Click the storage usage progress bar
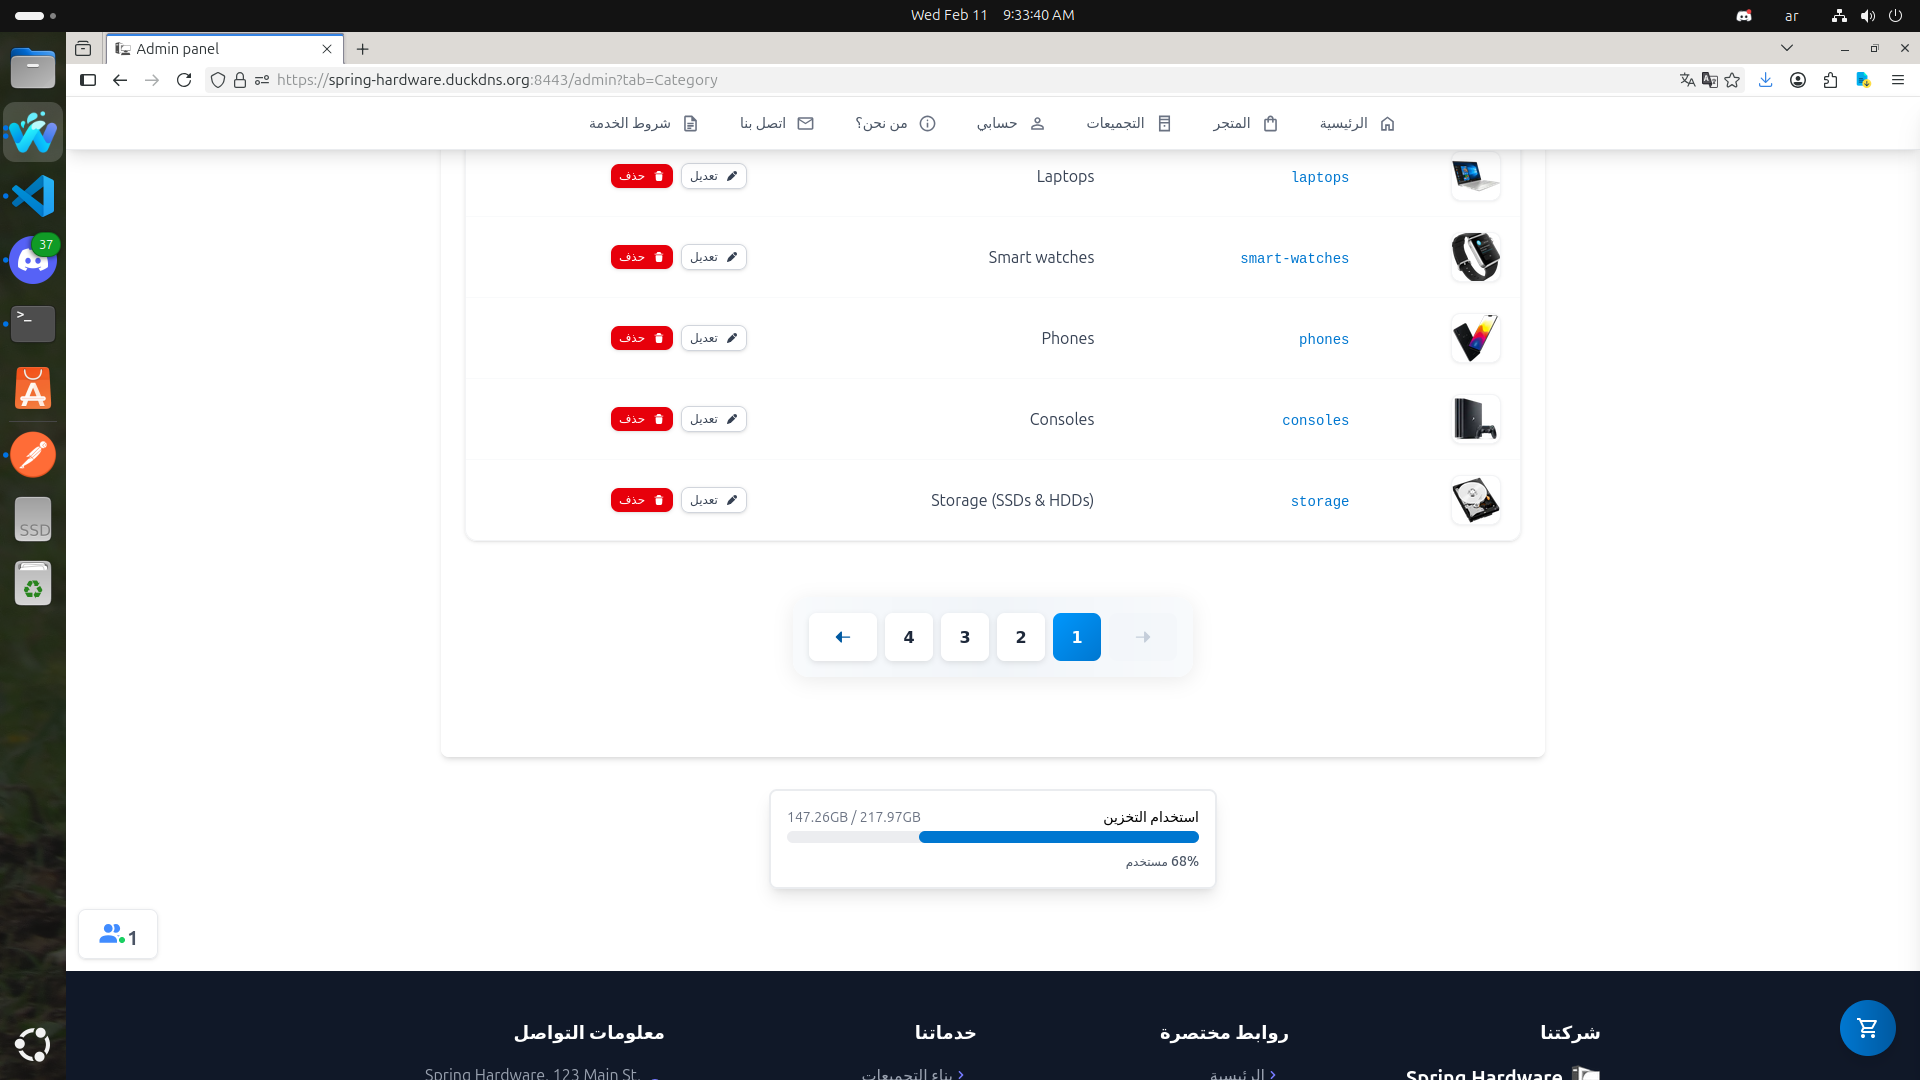1920x1080 pixels. [992, 837]
